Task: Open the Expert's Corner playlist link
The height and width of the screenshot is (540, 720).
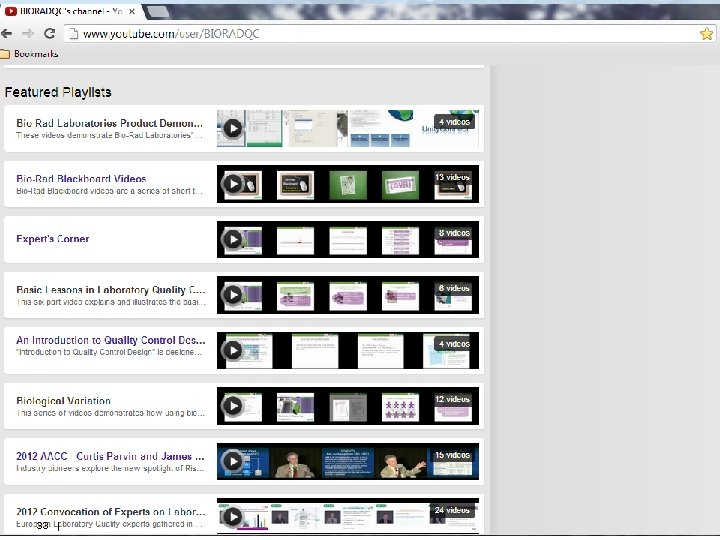Action: click(52, 239)
